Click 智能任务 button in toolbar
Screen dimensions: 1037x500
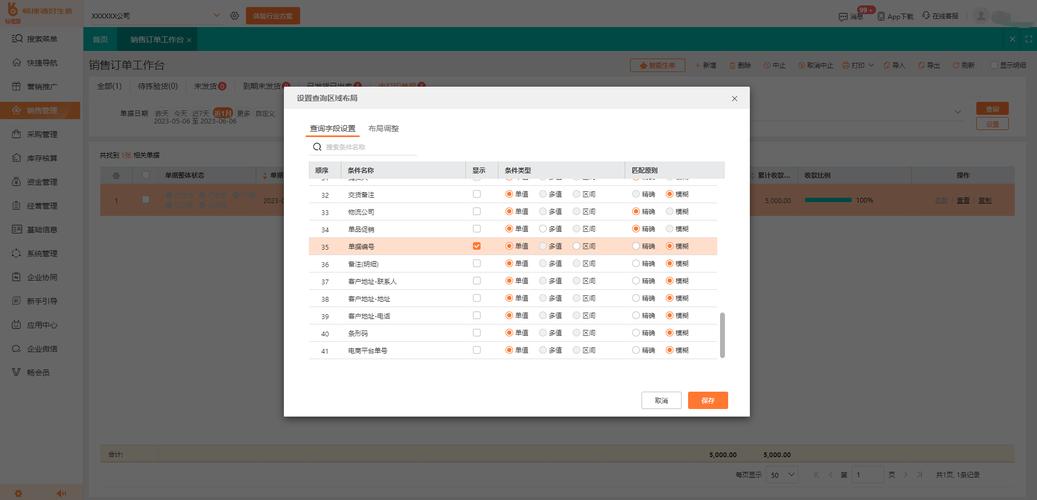657,65
